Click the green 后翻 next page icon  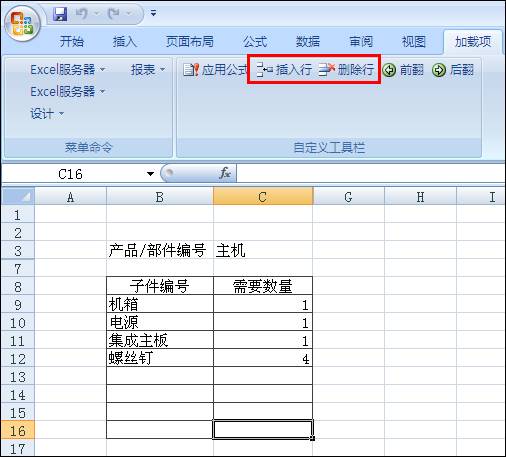(439, 70)
